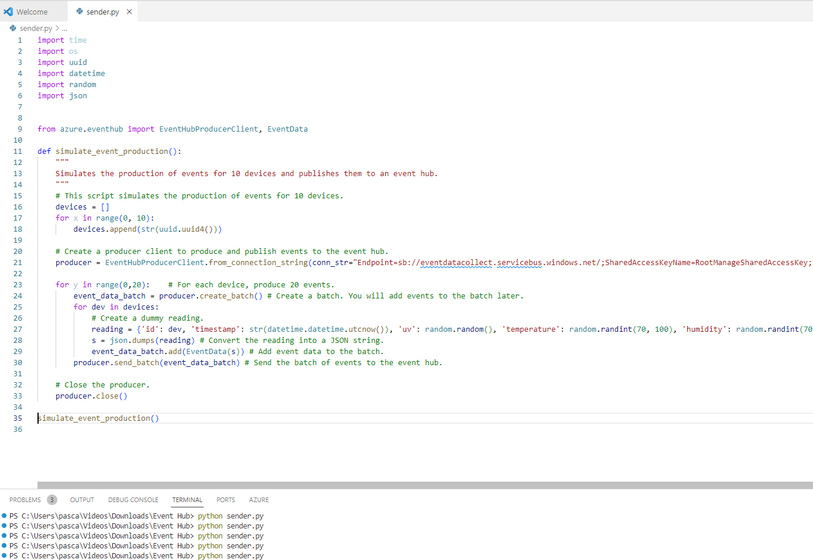Click 'from_connection_string' on line 21

pos(258,262)
